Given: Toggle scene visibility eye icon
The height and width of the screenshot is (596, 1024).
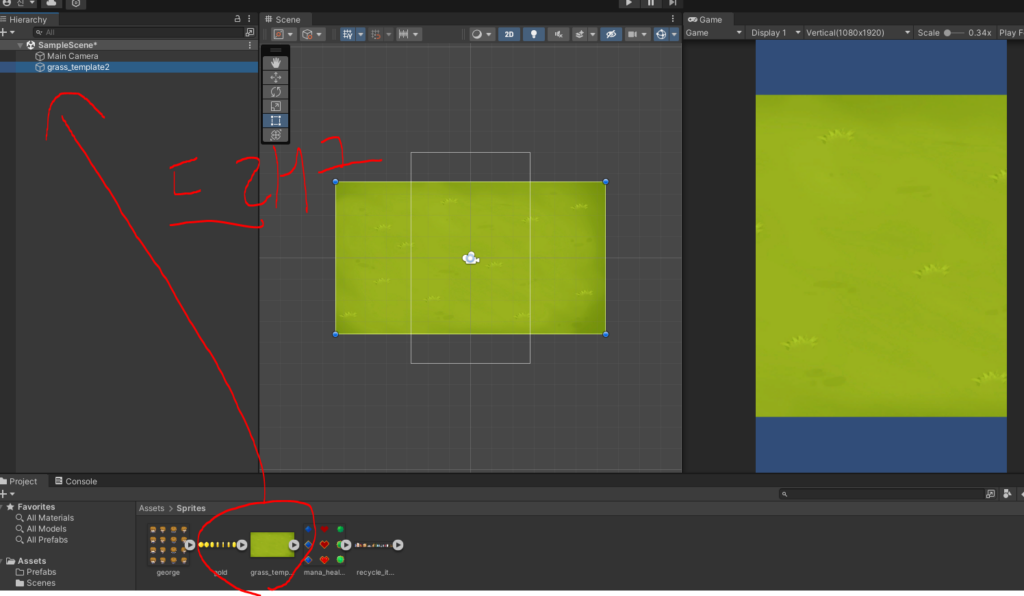Looking at the screenshot, I should tap(610, 34).
